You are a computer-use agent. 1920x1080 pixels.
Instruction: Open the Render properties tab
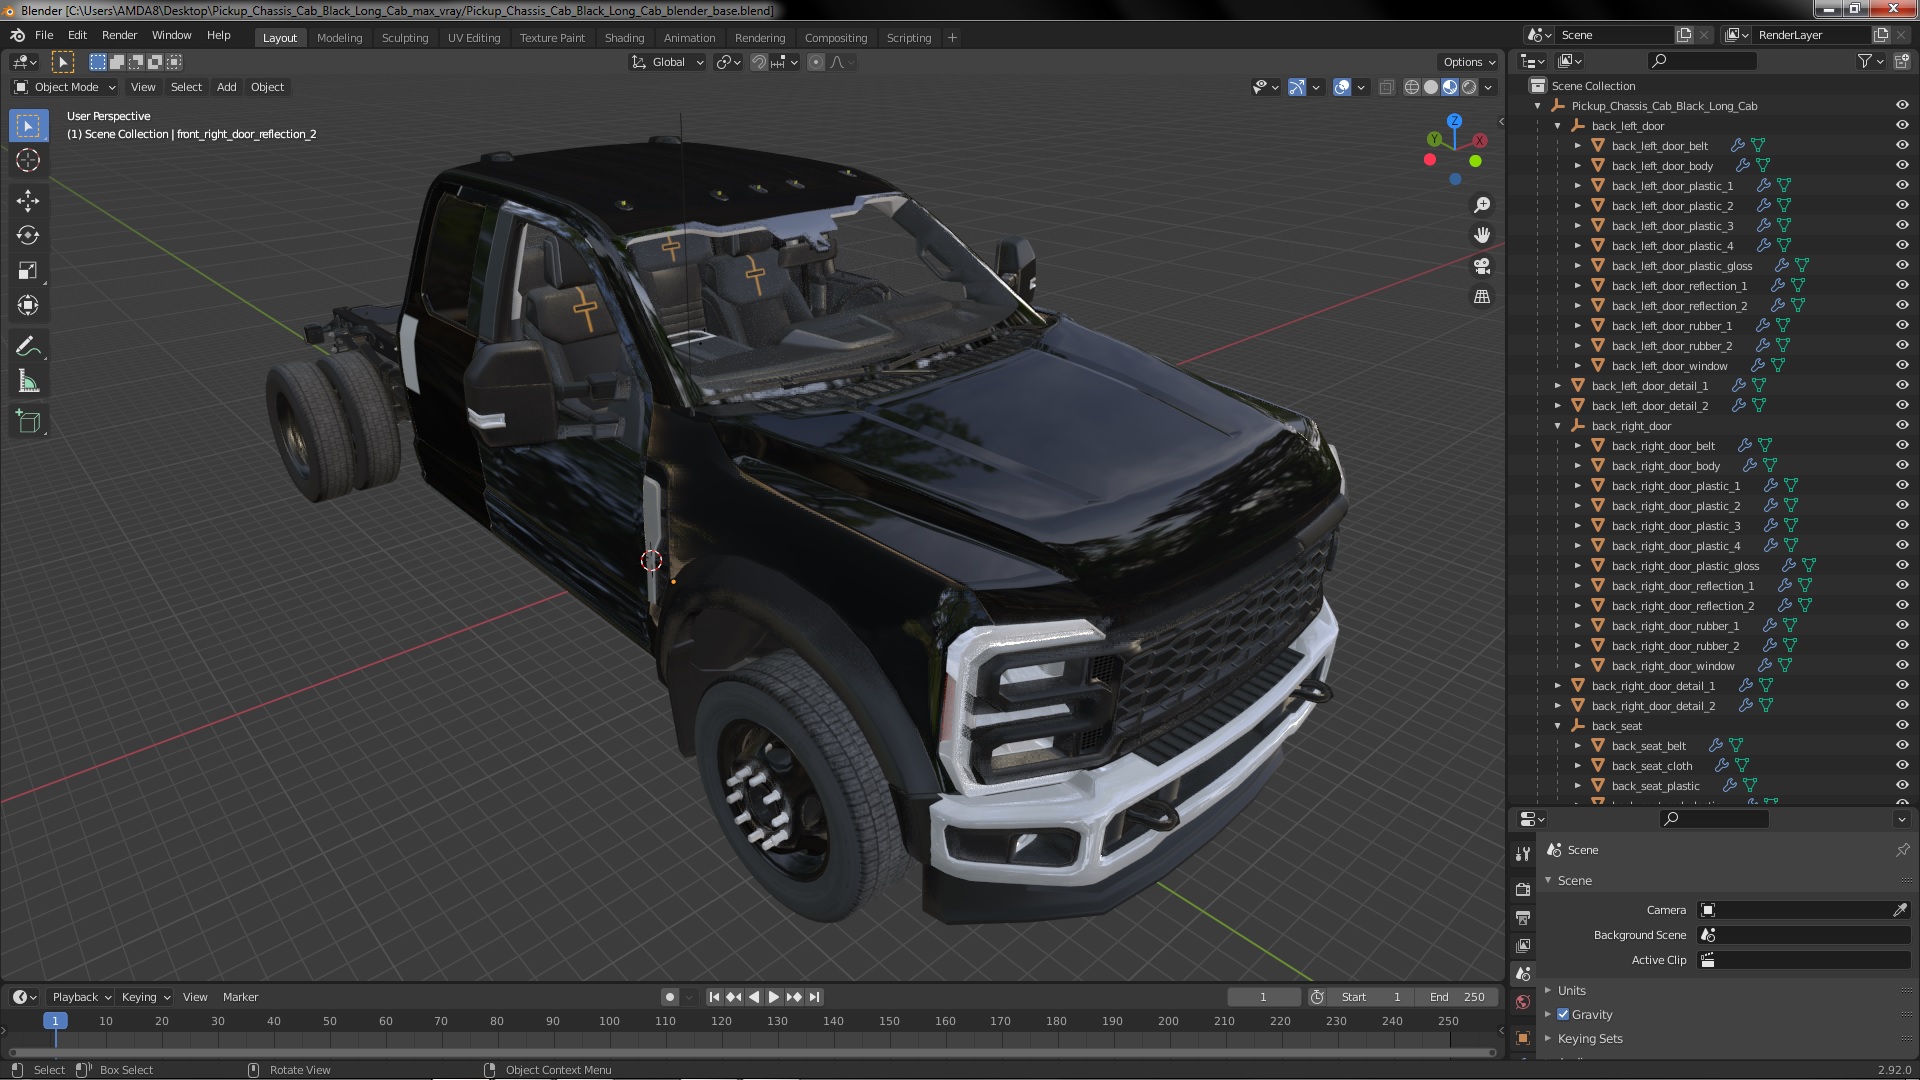(1523, 889)
